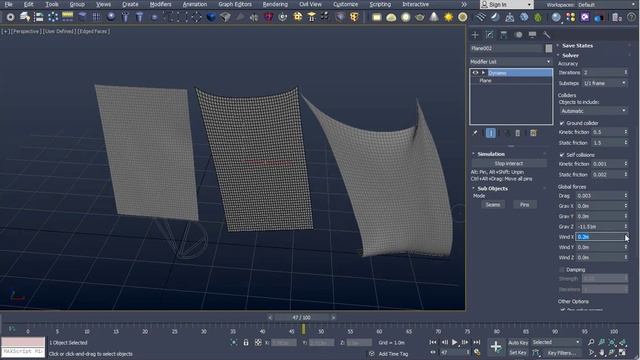Go to start frame playback button
This screenshot has height=360, width=640.
[x=433, y=342]
